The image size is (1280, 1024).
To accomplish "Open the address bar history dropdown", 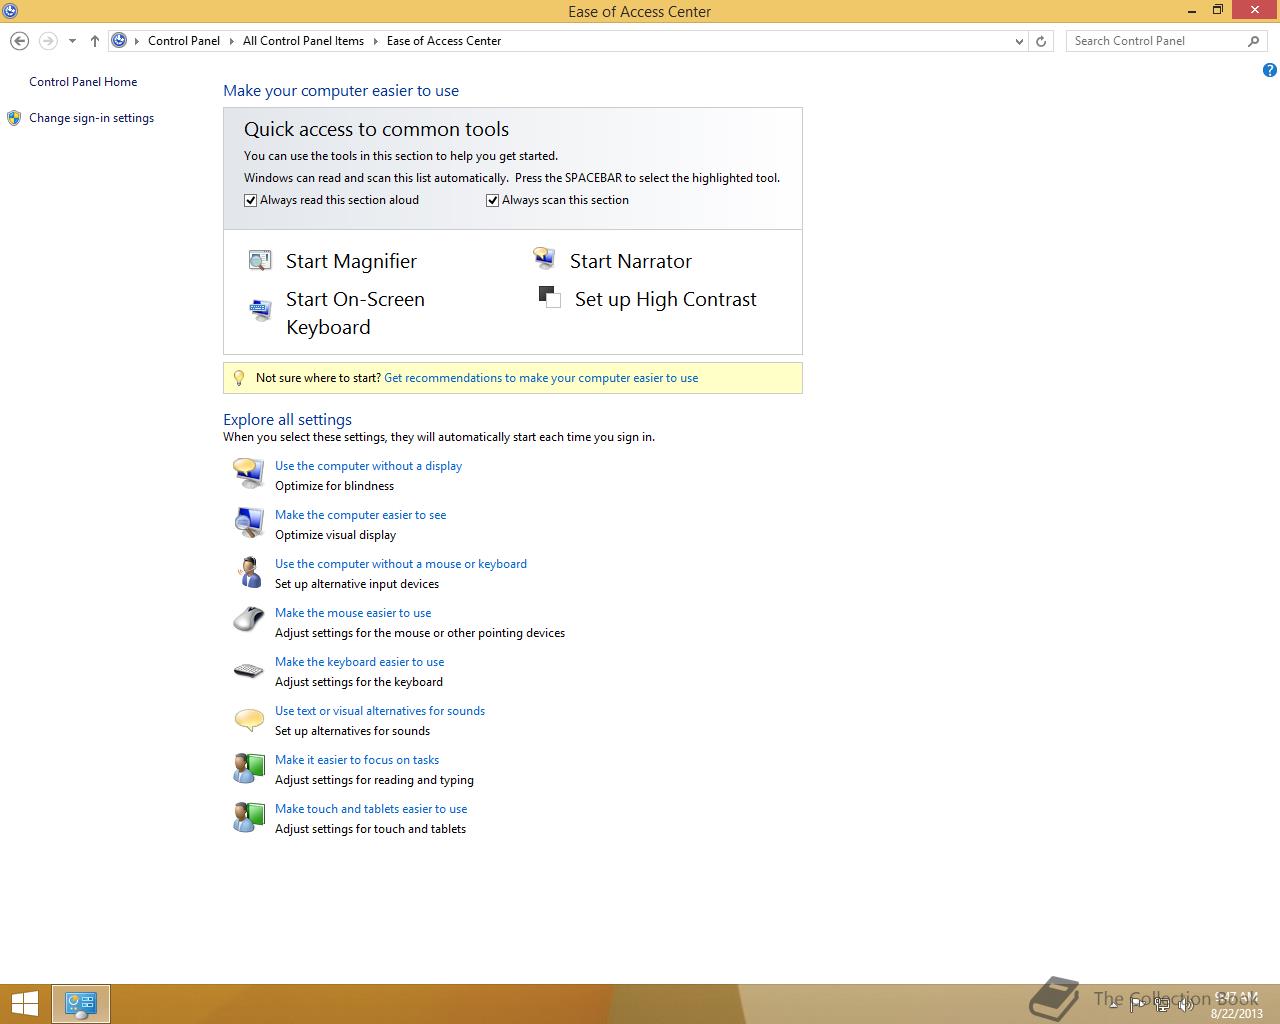I will 1019,41.
